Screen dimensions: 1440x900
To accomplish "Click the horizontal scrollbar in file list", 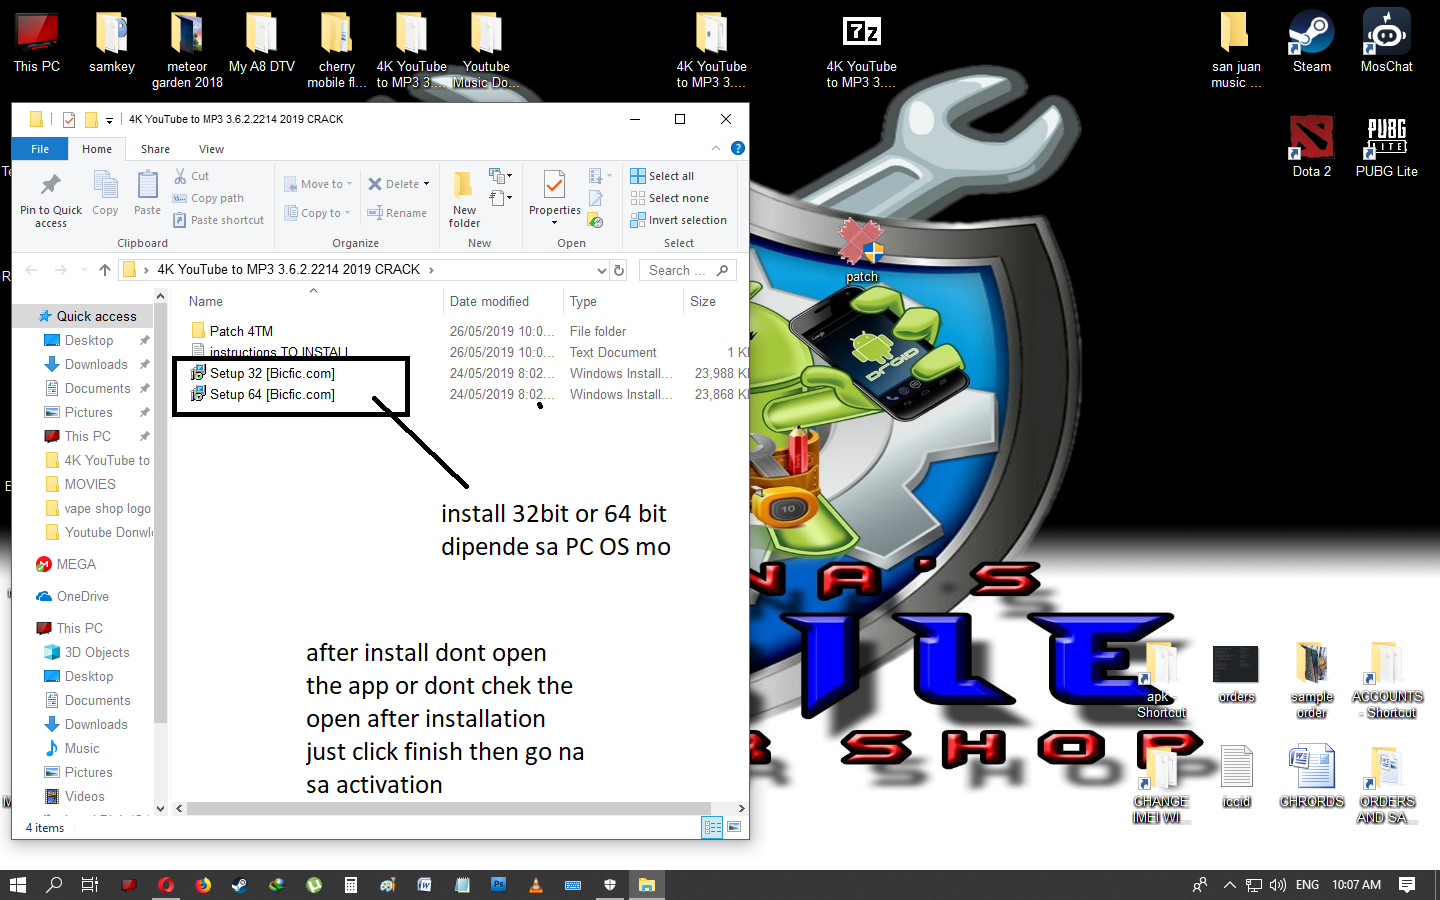I will (x=448, y=808).
